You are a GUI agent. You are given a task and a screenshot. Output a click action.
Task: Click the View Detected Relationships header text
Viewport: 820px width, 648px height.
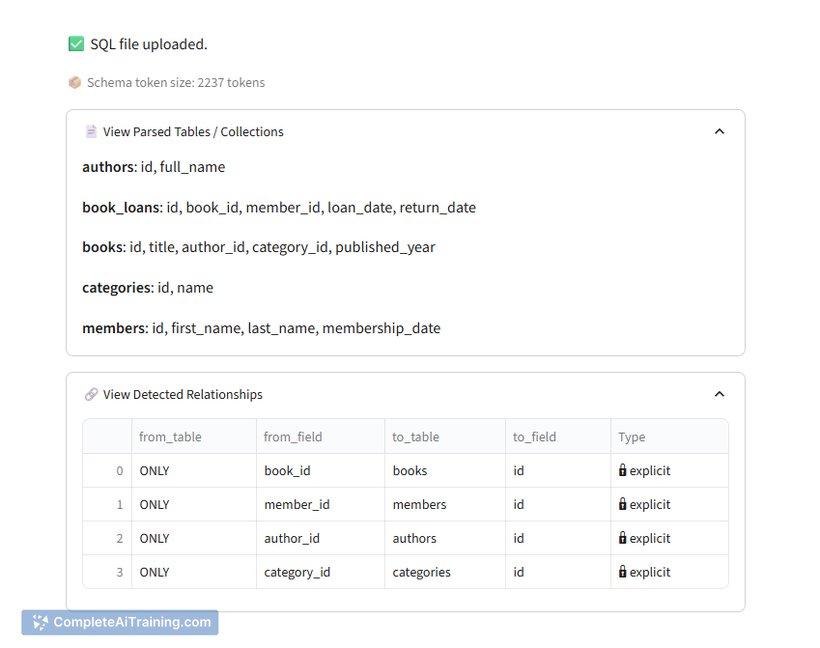(x=183, y=394)
